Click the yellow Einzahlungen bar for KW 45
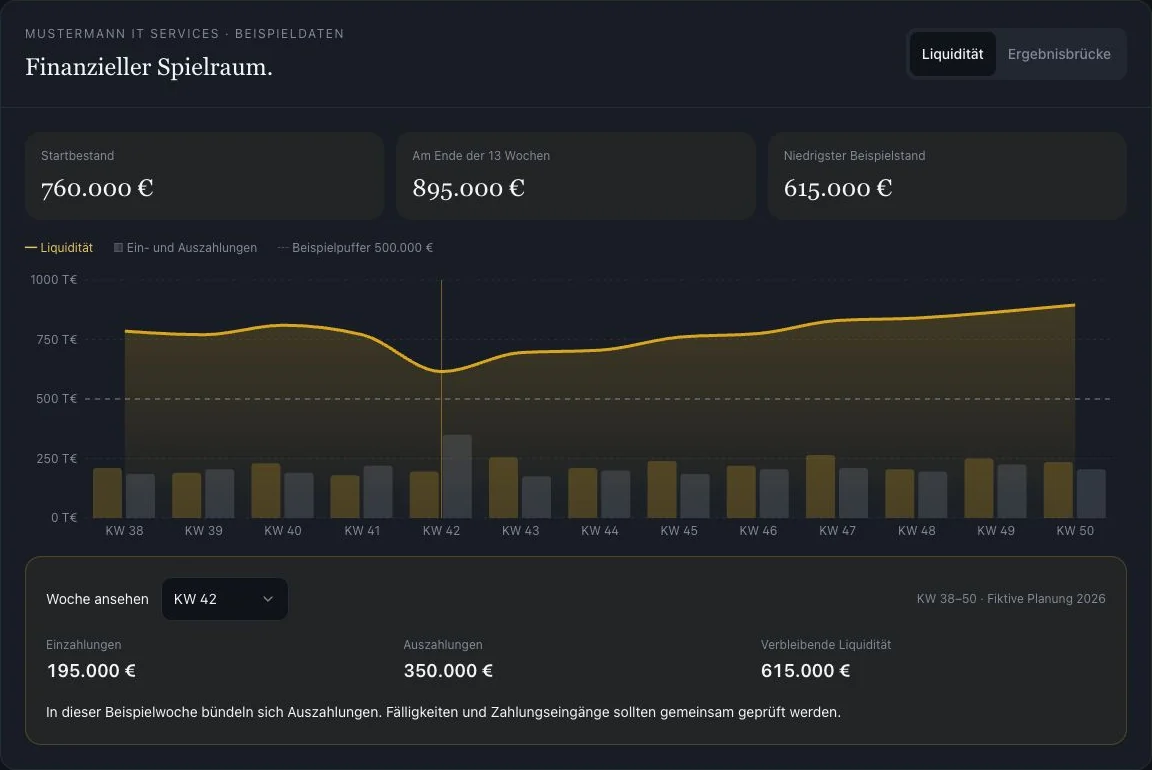Screen dimensions: 1152x770 [662, 489]
